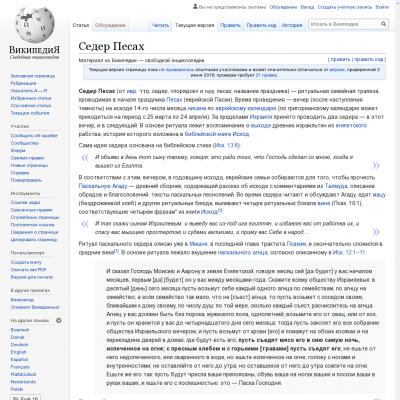Open the Править код tab
This screenshot has width=400, height=400.
[261, 25]
